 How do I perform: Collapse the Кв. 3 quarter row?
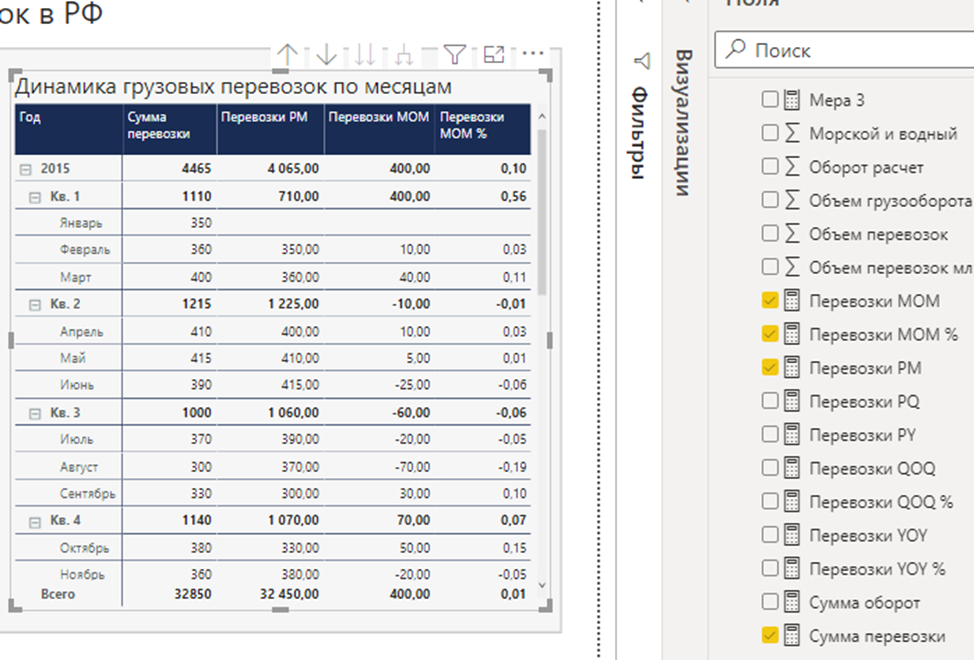coord(35,414)
